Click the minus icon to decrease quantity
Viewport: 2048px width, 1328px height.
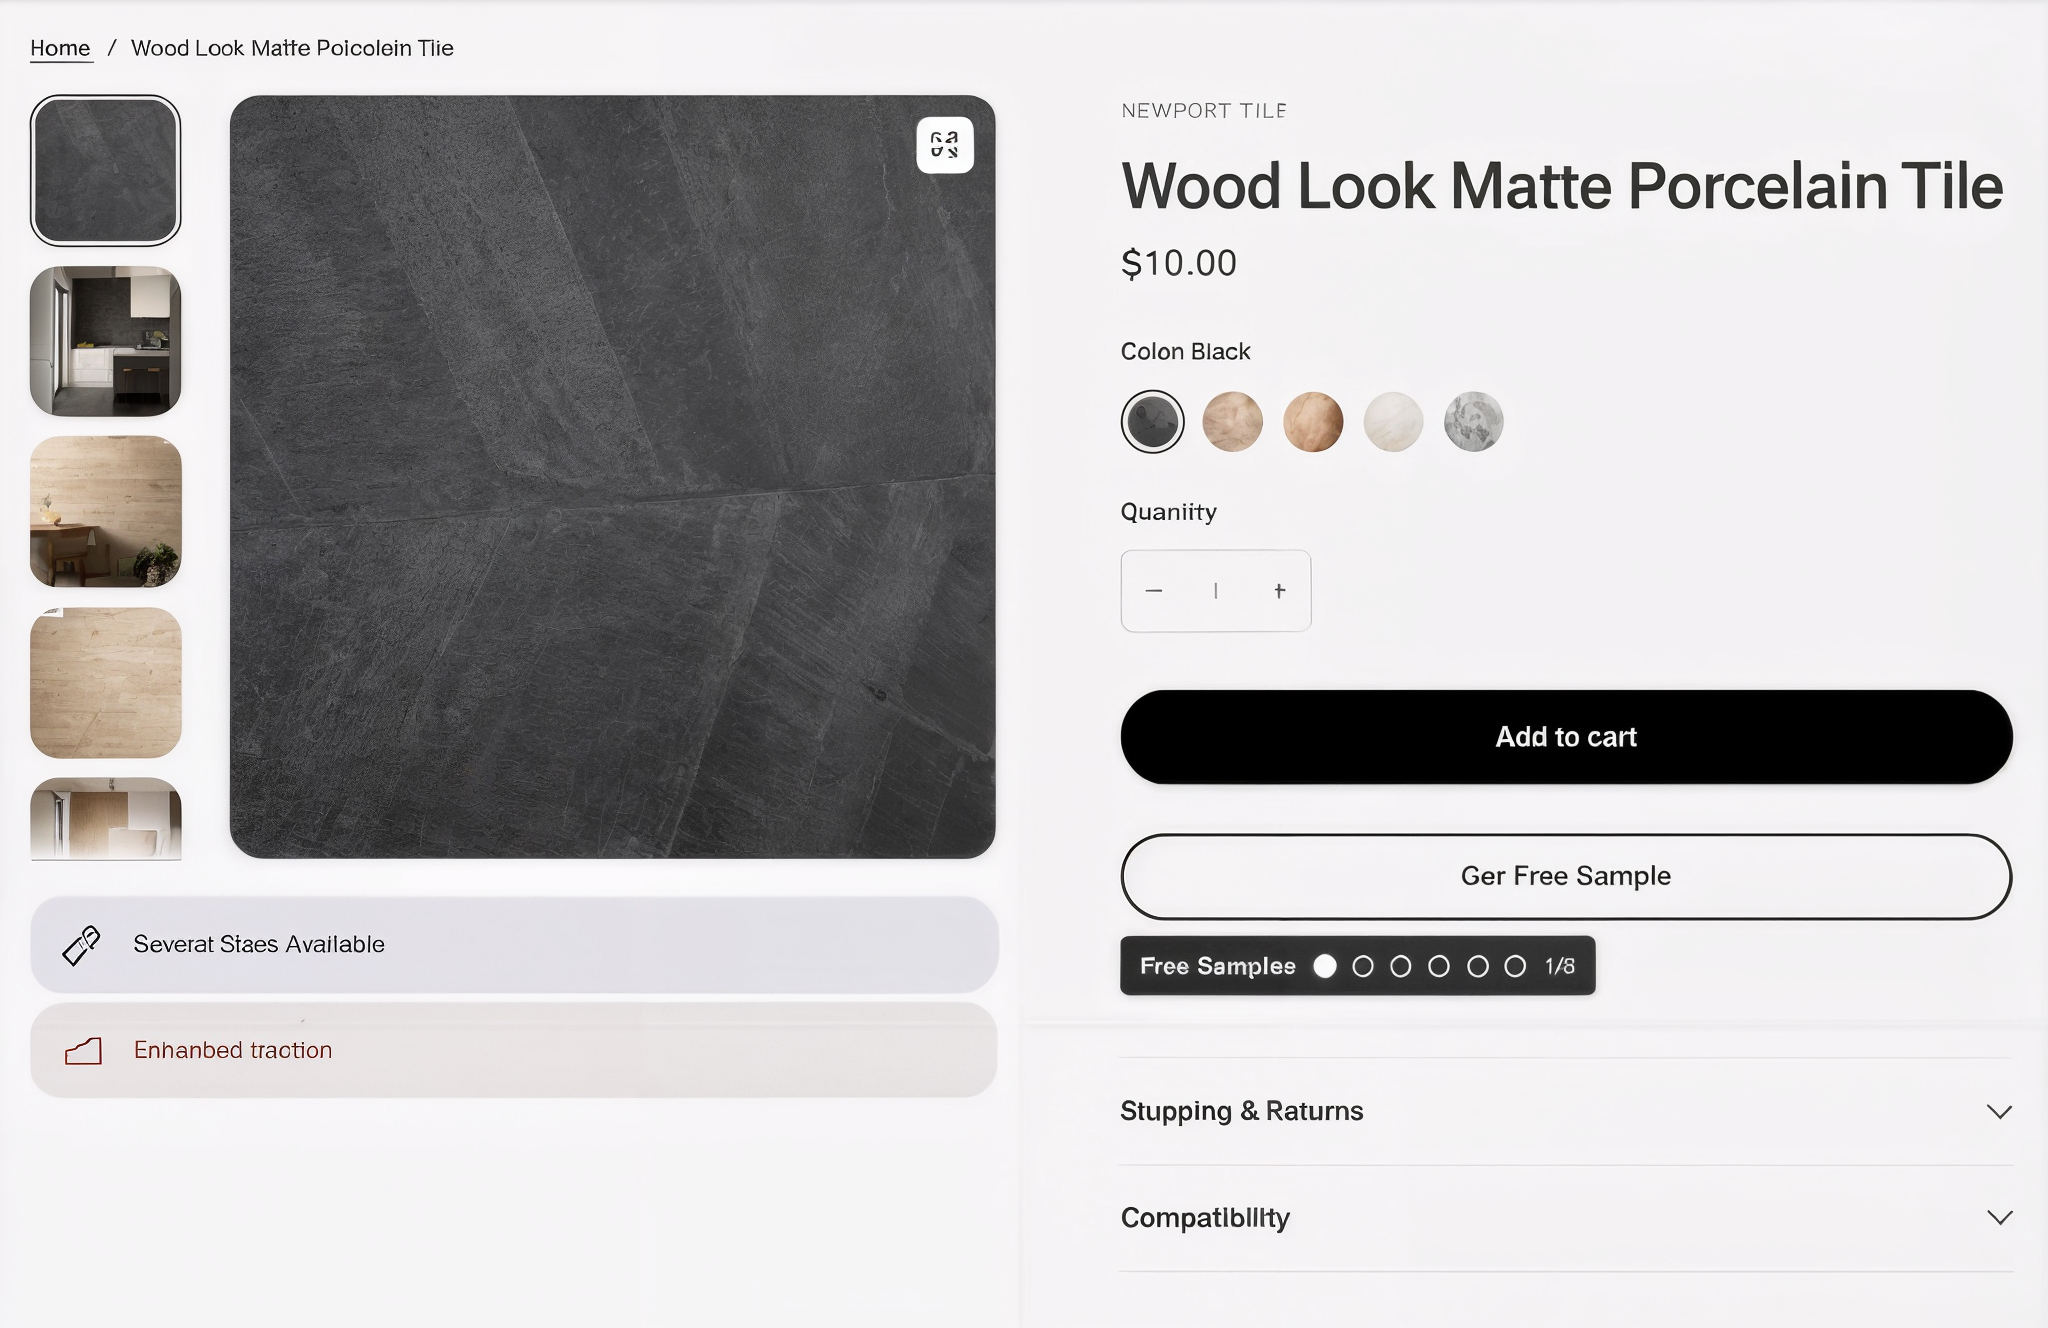click(x=1155, y=590)
